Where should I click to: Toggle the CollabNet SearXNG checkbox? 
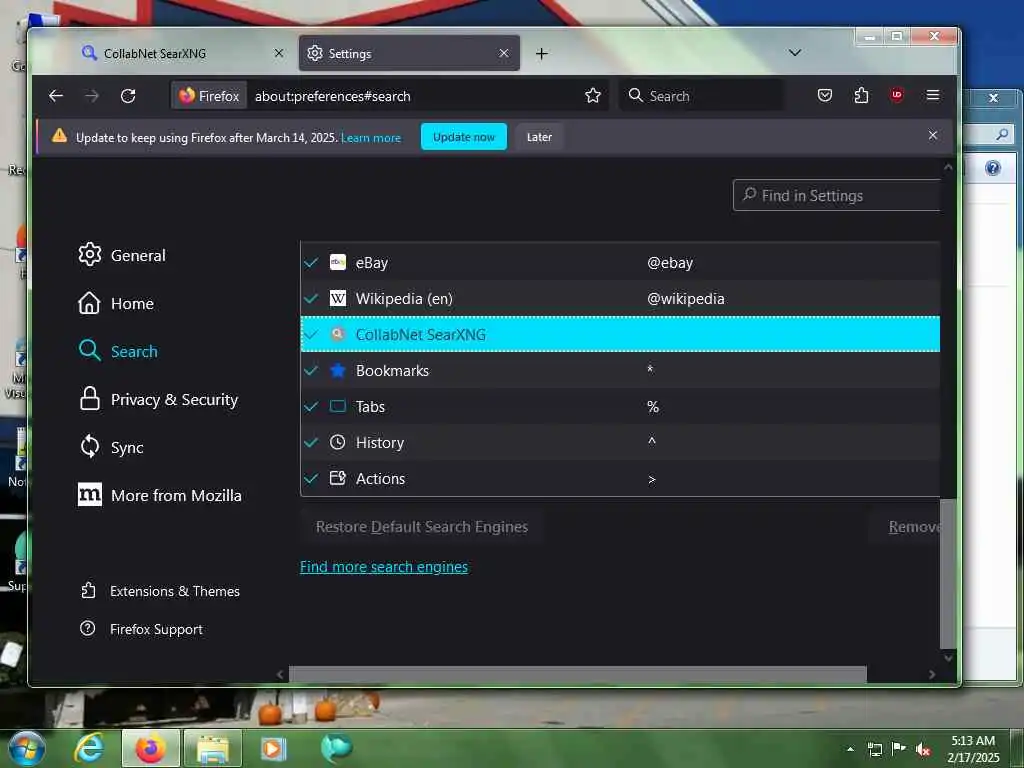(x=312, y=334)
